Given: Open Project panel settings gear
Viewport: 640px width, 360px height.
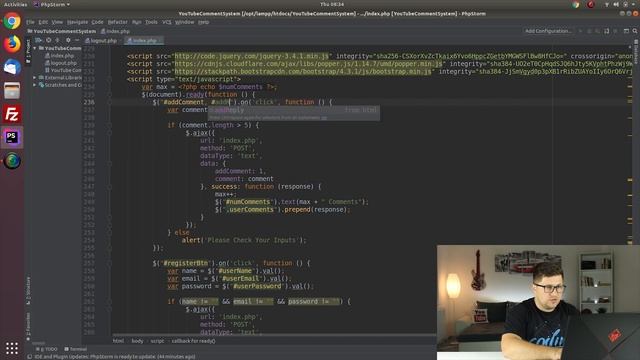Looking at the screenshot, I should coord(68,40).
